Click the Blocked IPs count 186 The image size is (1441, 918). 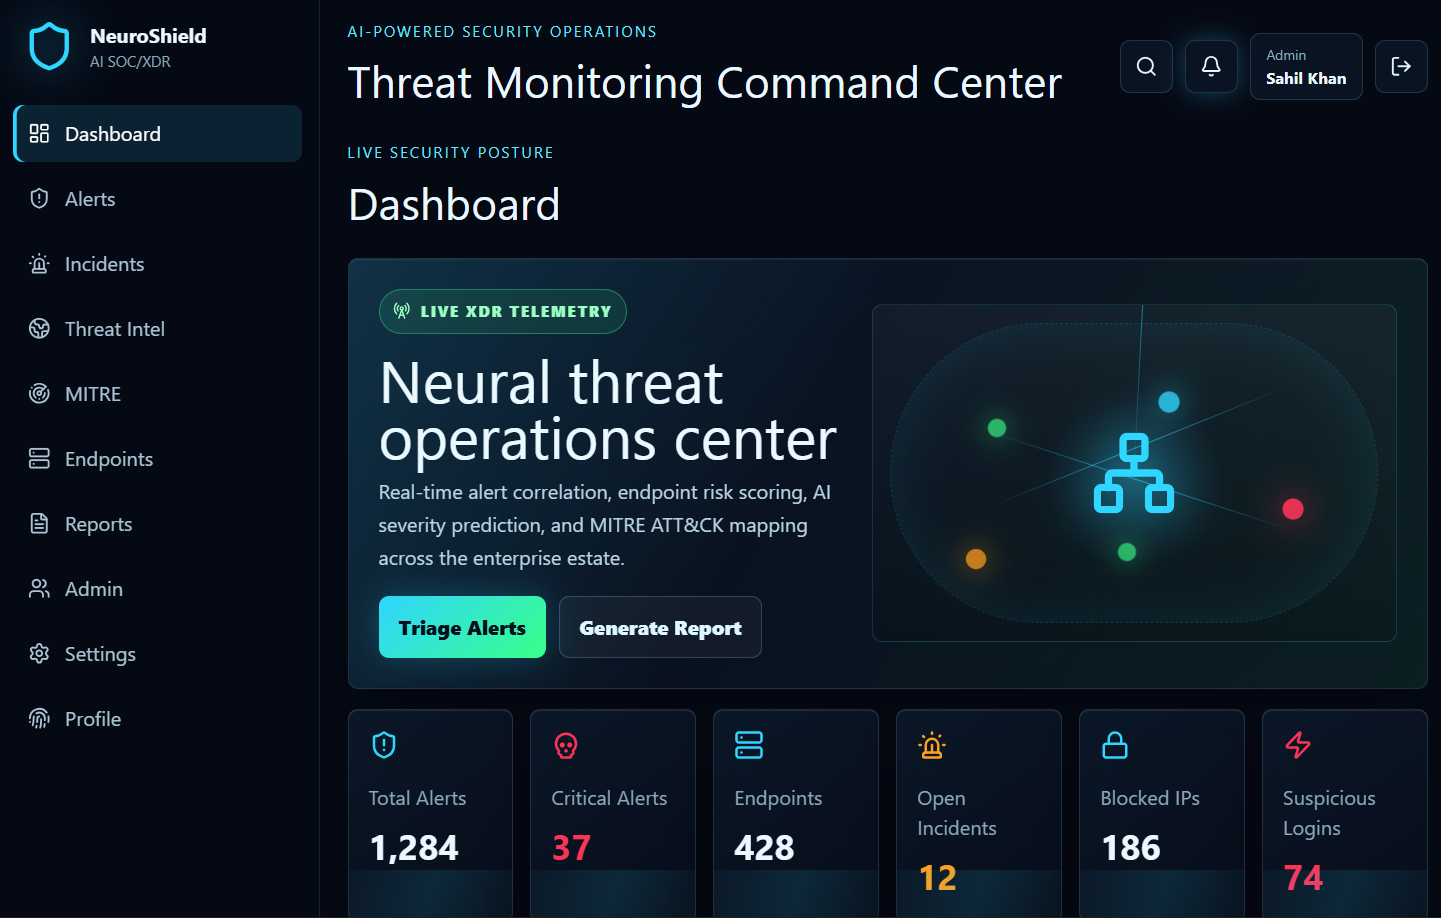point(1131,848)
